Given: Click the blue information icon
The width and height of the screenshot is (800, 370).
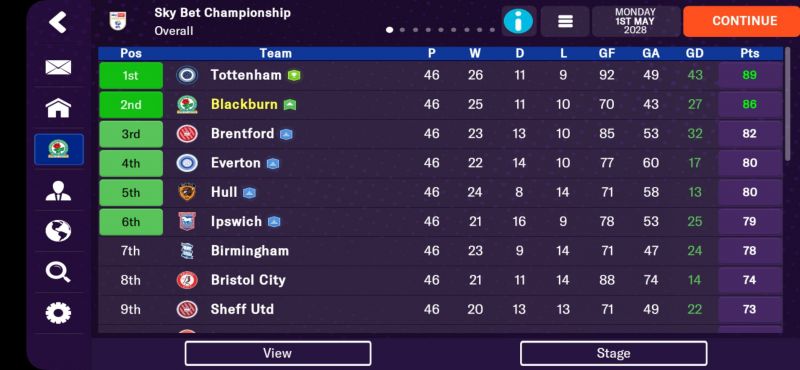Looking at the screenshot, I should pyautogui.click(x=518, y=21).
